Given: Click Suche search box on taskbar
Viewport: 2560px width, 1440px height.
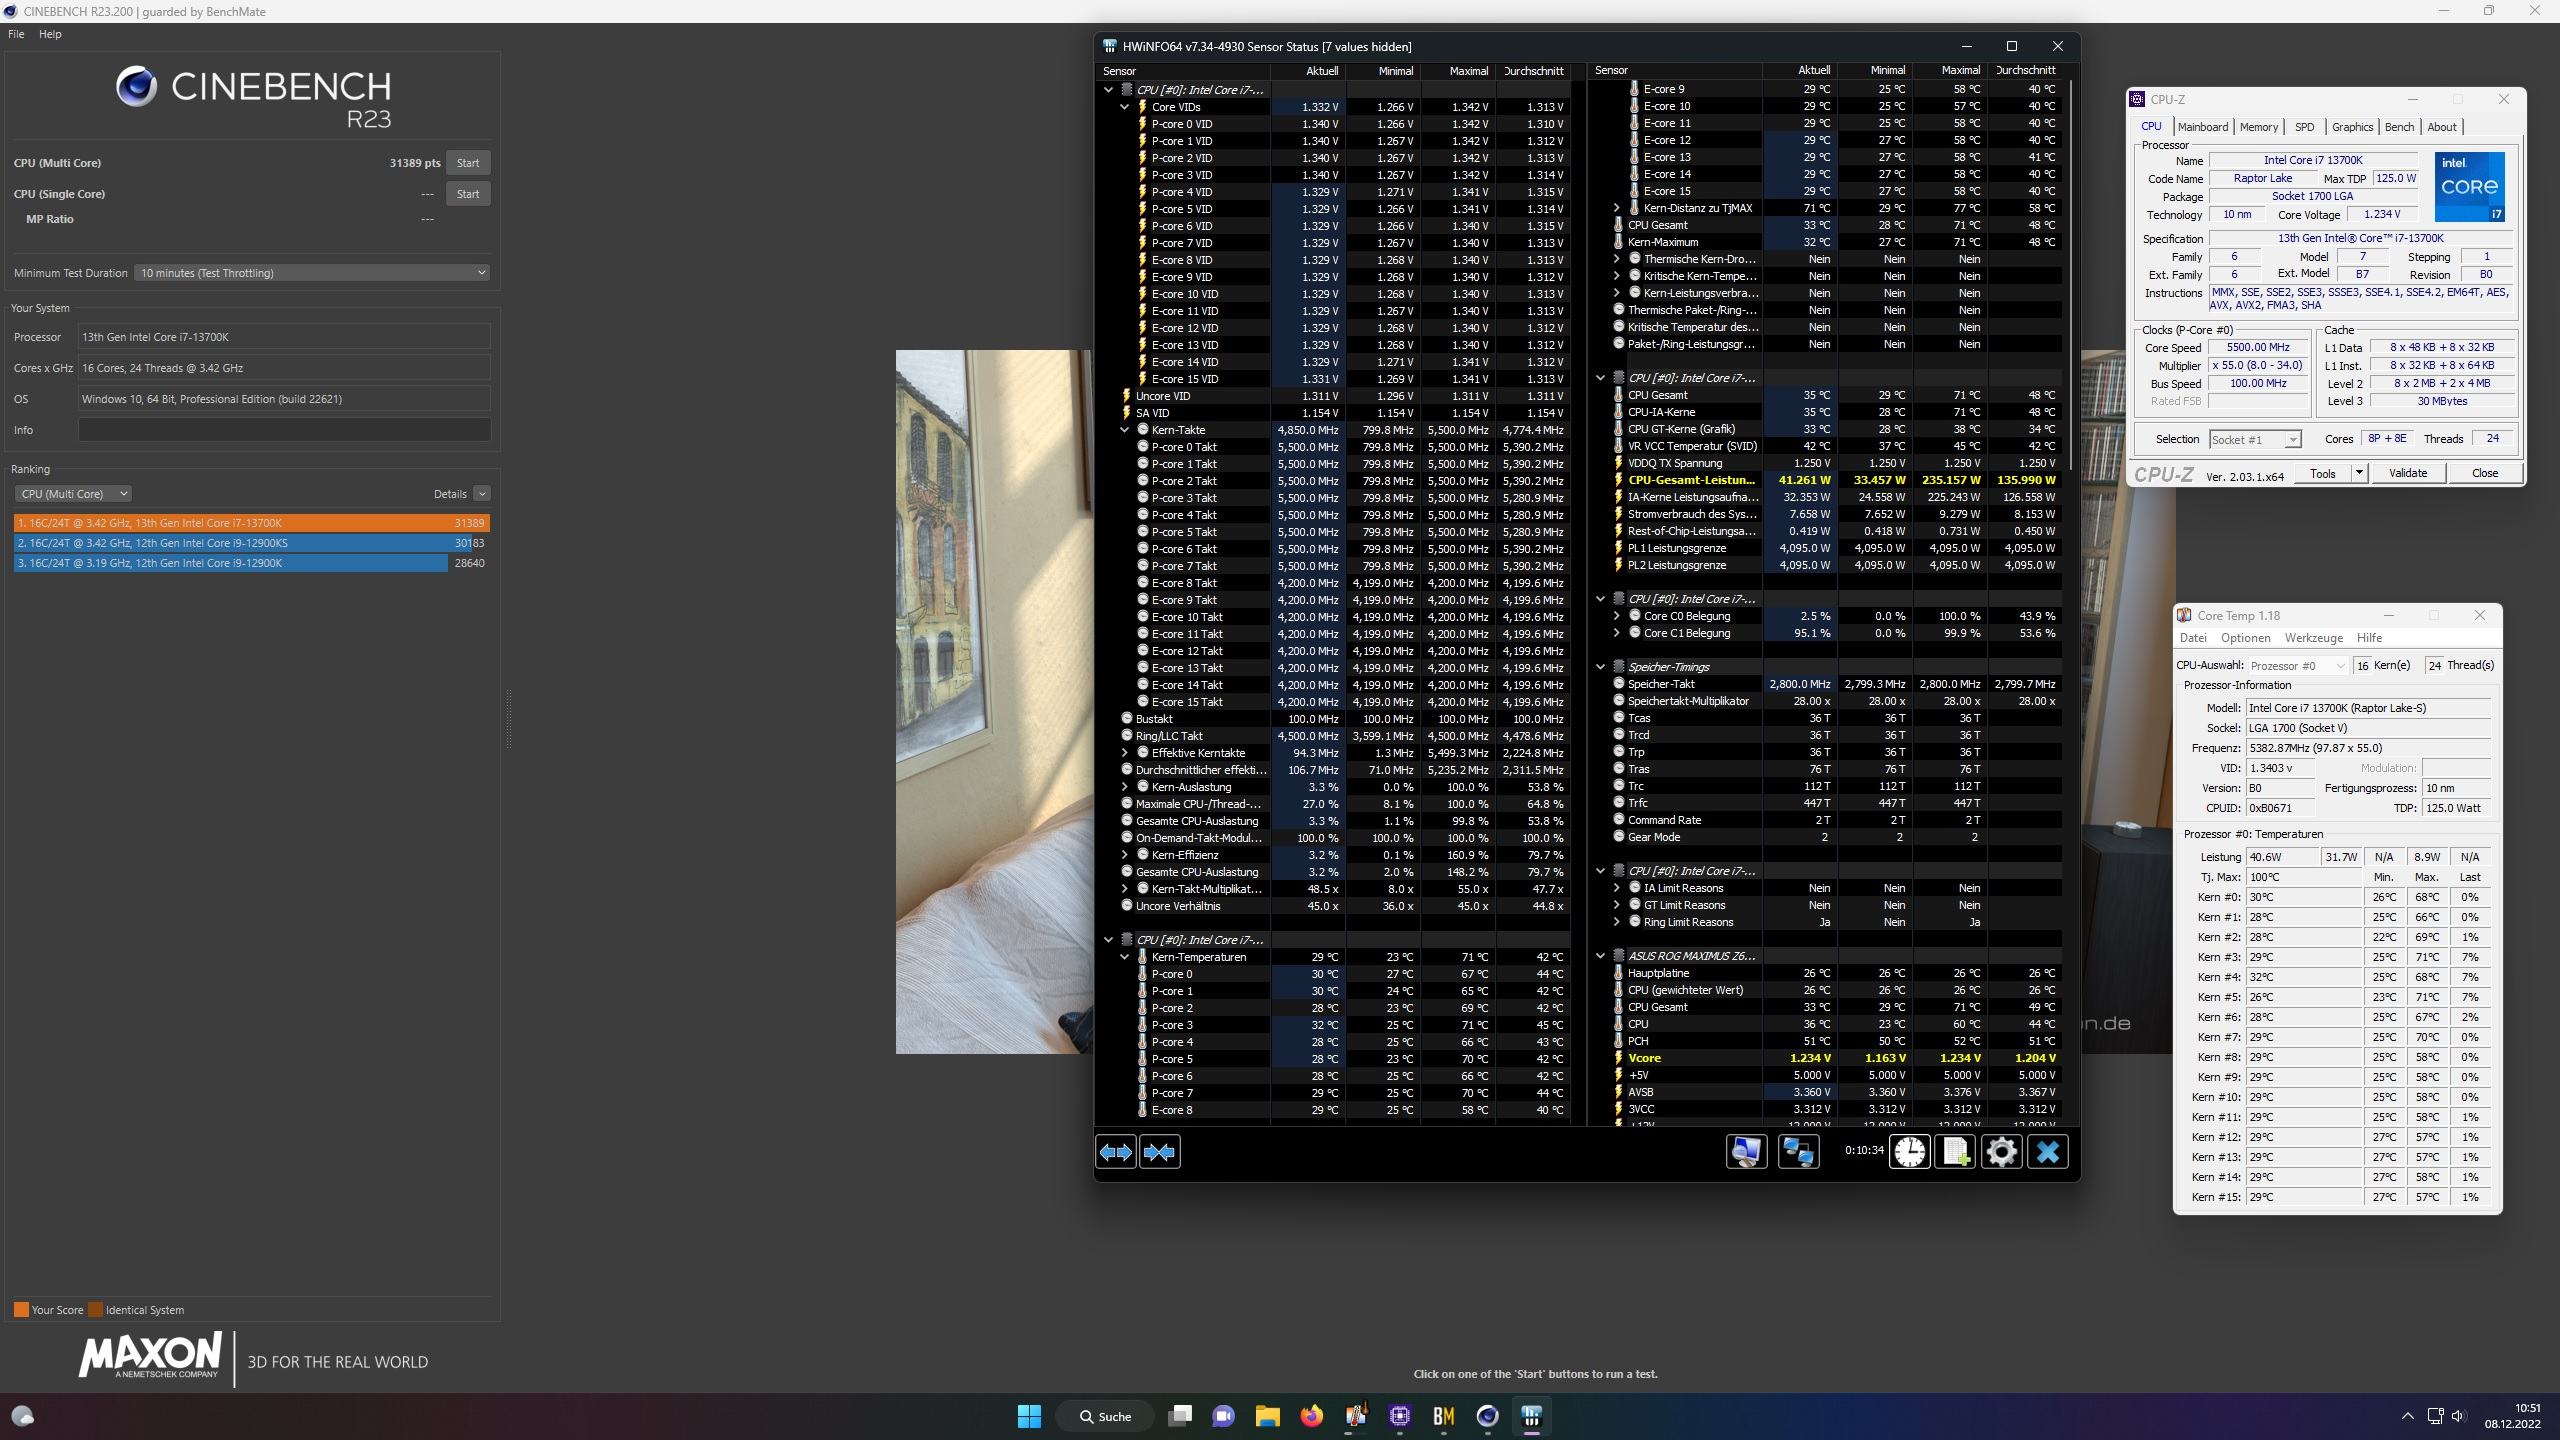Looking at the screenshot, I should coord(1105,1416).
